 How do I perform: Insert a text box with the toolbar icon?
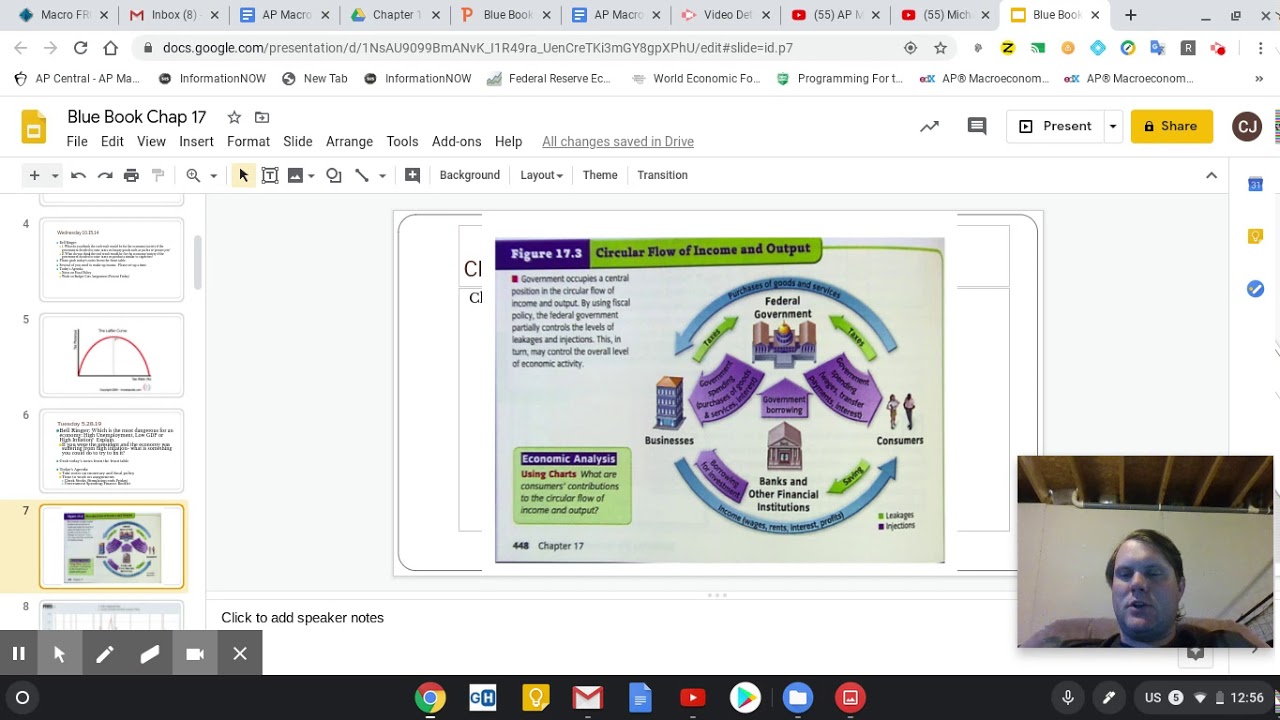(x=270, y=175)
